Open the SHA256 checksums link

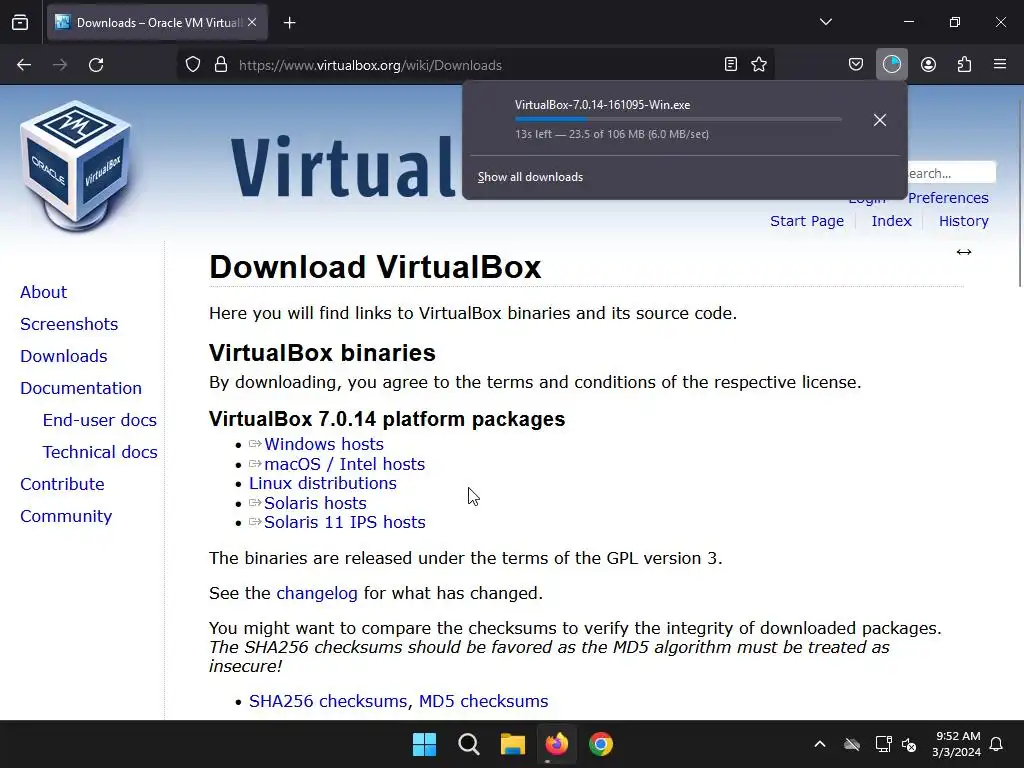[328, 701]
